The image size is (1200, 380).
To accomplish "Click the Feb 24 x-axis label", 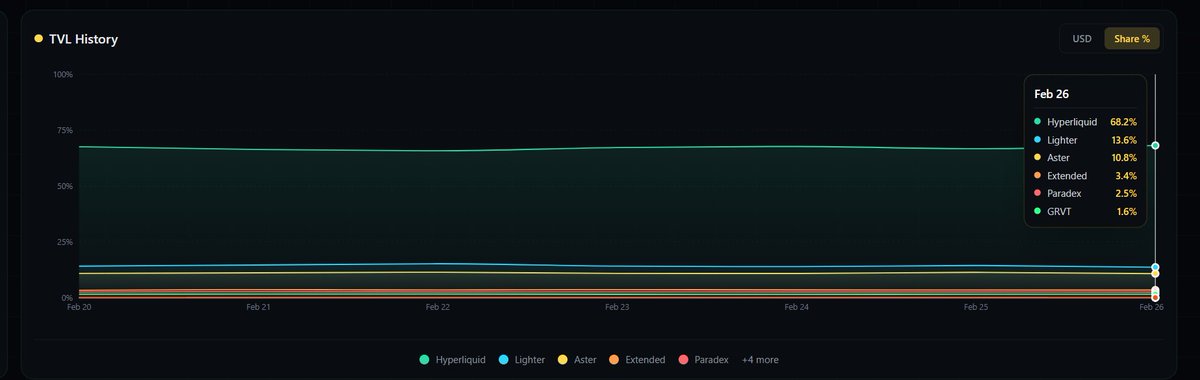I will point(797,308).
